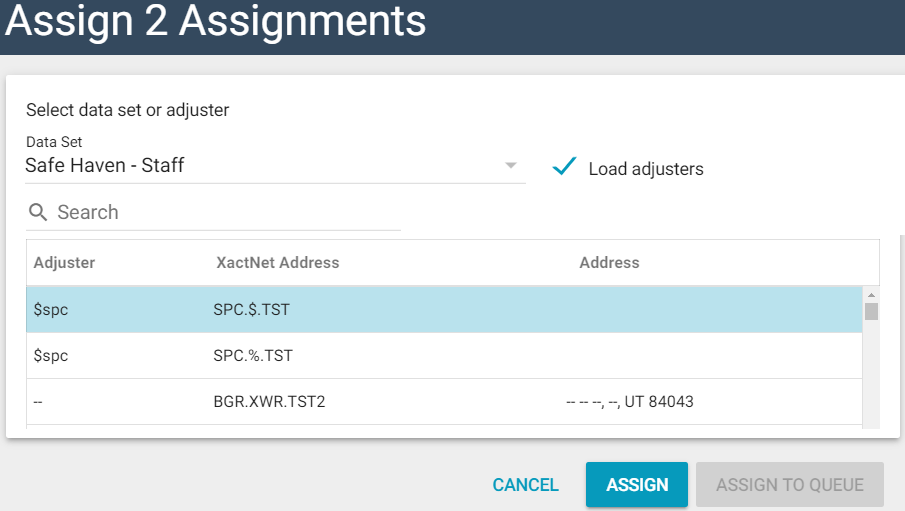
Task: Click the Load adjusters label text
Action: [x=646, y=169]
